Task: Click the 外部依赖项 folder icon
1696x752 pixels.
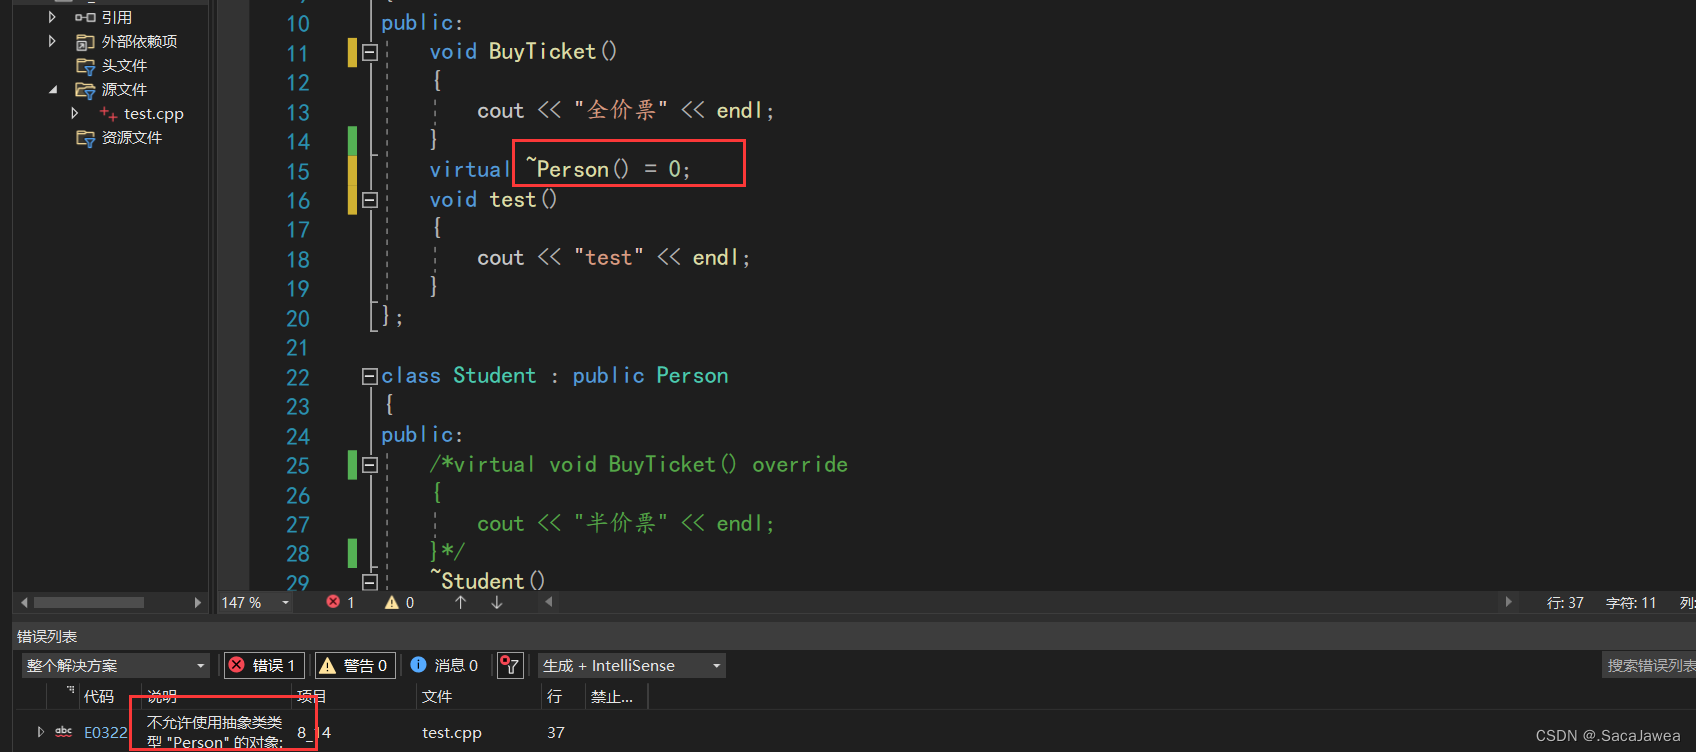Action: pyautogui.click(x=85, y=41)
